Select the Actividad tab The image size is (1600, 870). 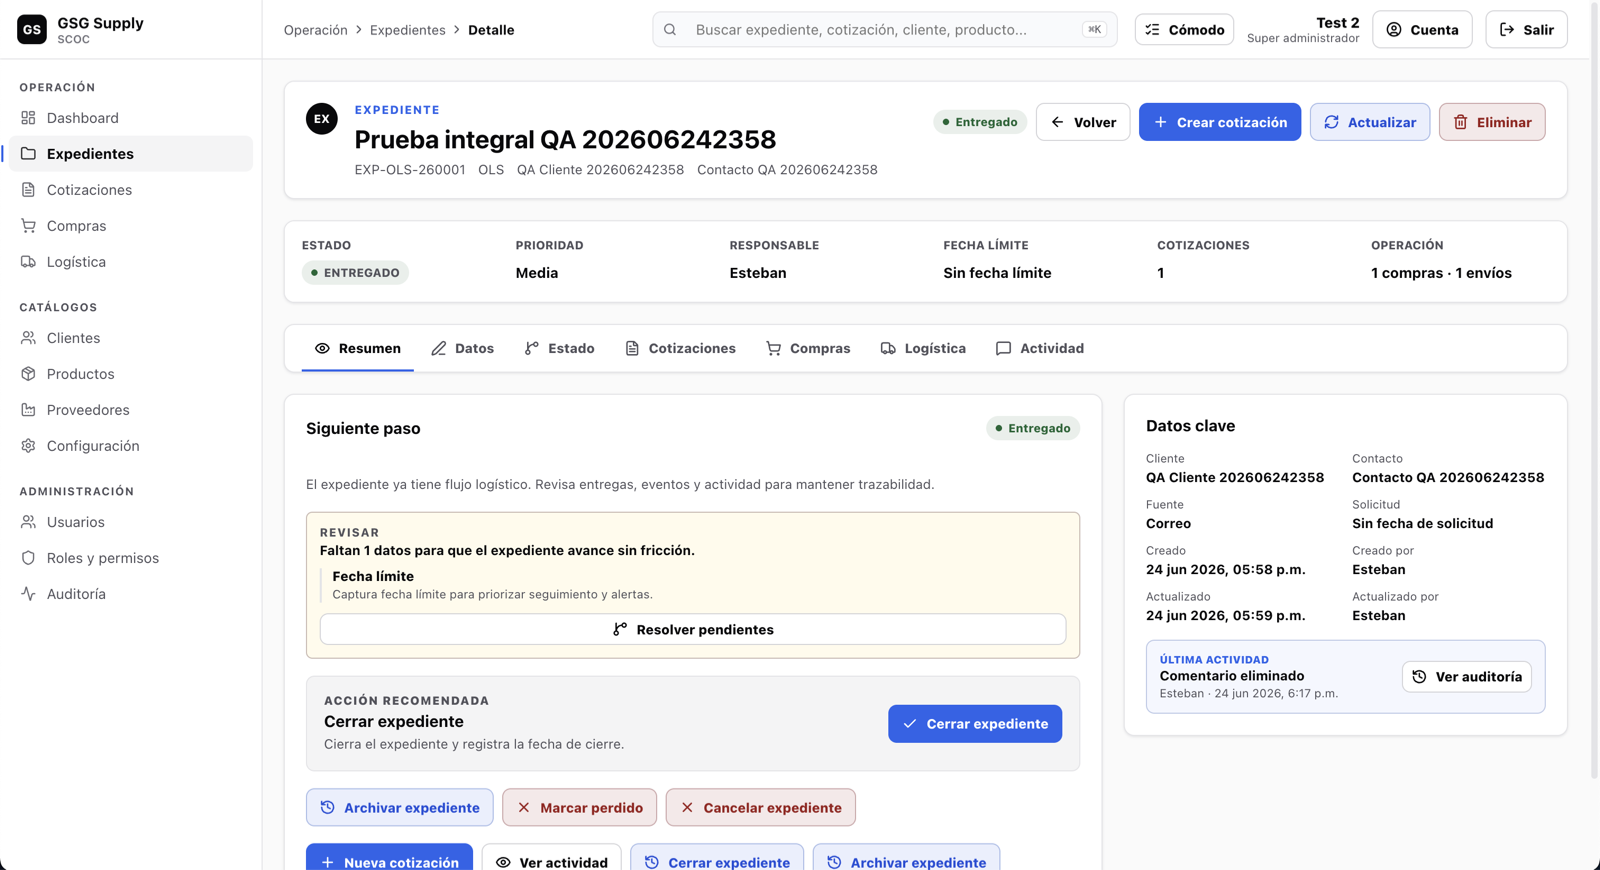tap(1040, 348)
